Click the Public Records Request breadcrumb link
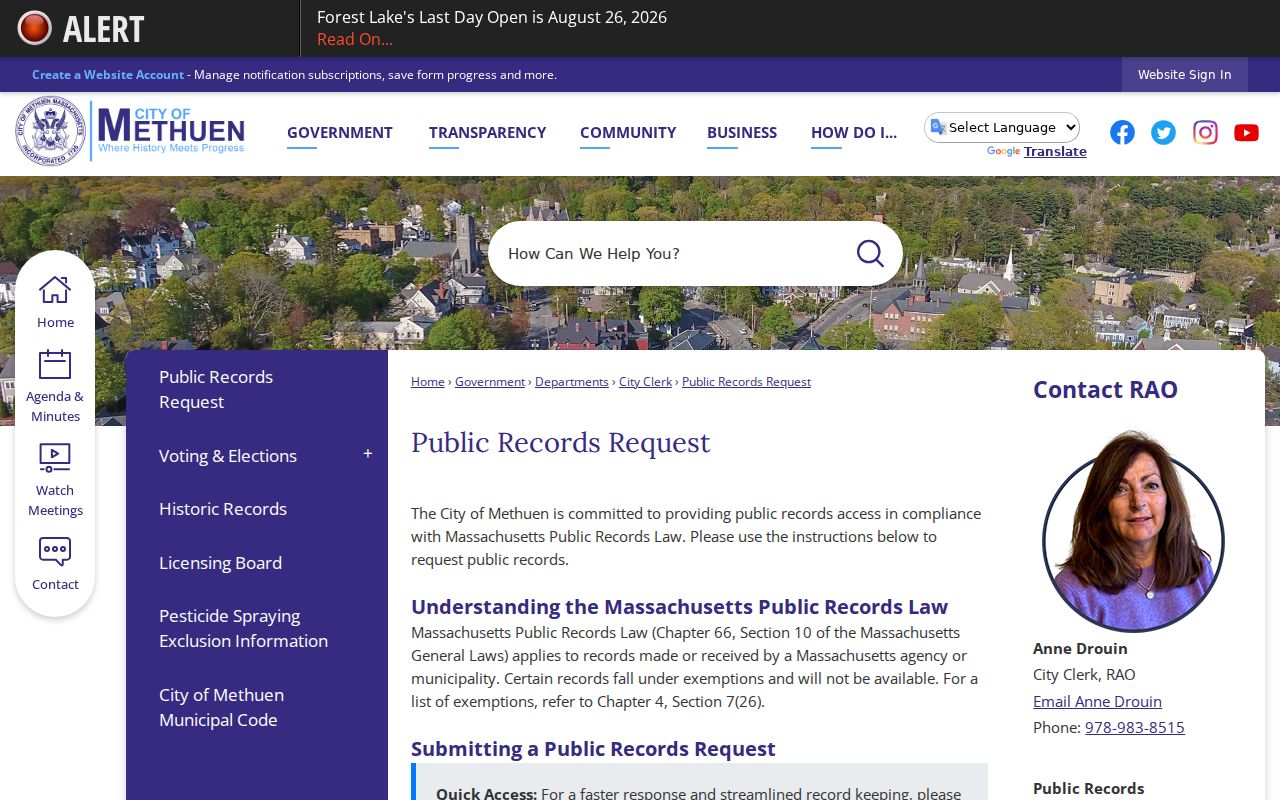 pyautogui.click(x=746, y=382)
